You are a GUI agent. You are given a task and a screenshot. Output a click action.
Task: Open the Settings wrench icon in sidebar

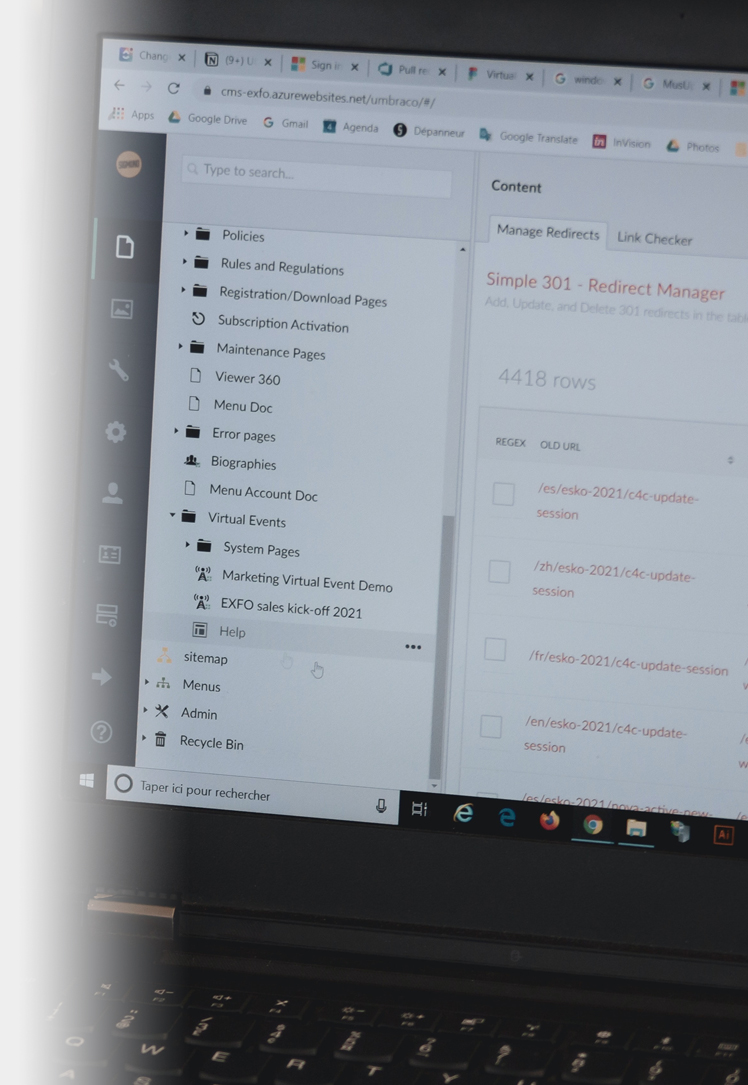point(118,370)
